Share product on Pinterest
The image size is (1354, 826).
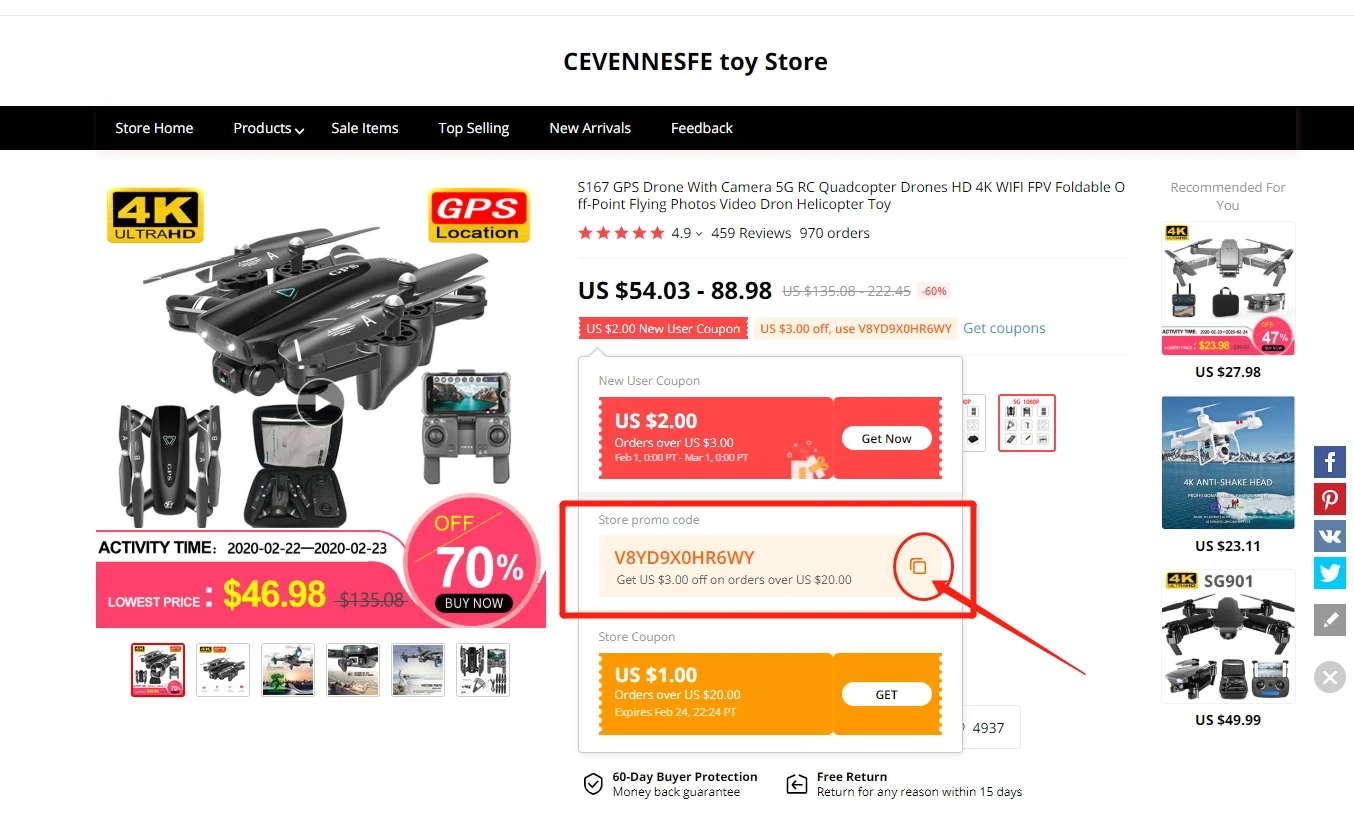tap(1330, 498)
